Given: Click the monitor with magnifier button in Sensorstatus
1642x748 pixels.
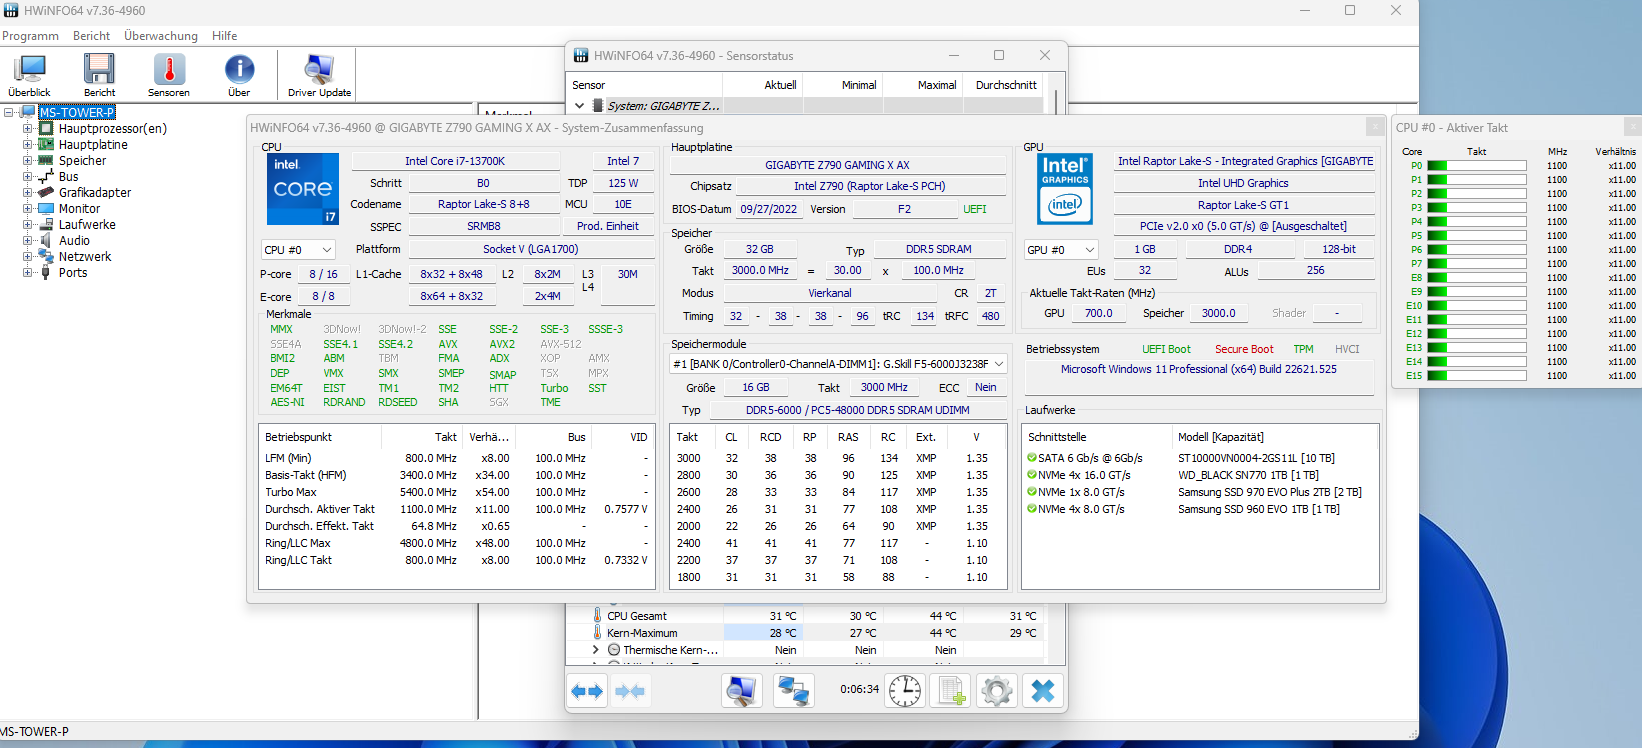Looking at the screenshot, I should 741,691.
